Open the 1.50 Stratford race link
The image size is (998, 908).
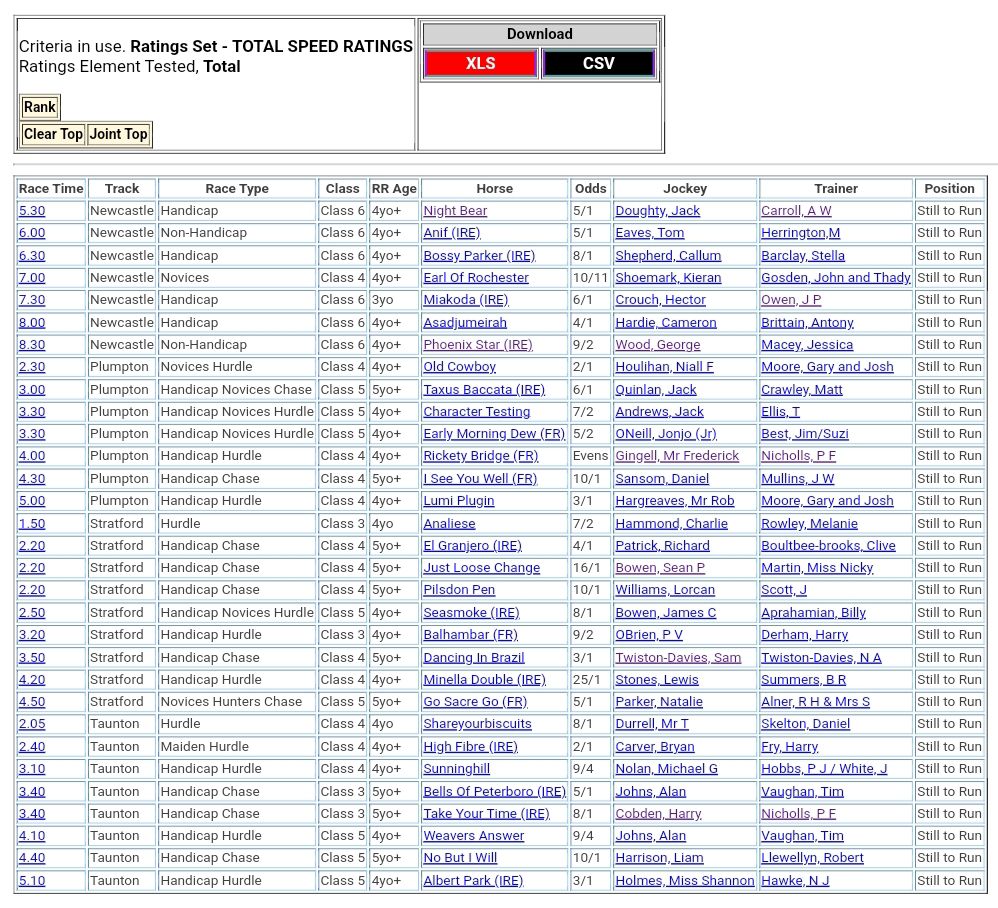[x=32, y=524]
